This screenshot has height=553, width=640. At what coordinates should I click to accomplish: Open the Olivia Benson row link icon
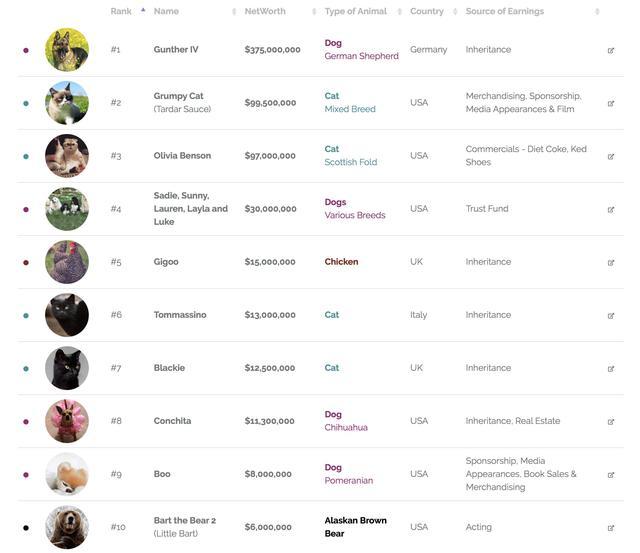pyautogui.click(x=611, y=156)
